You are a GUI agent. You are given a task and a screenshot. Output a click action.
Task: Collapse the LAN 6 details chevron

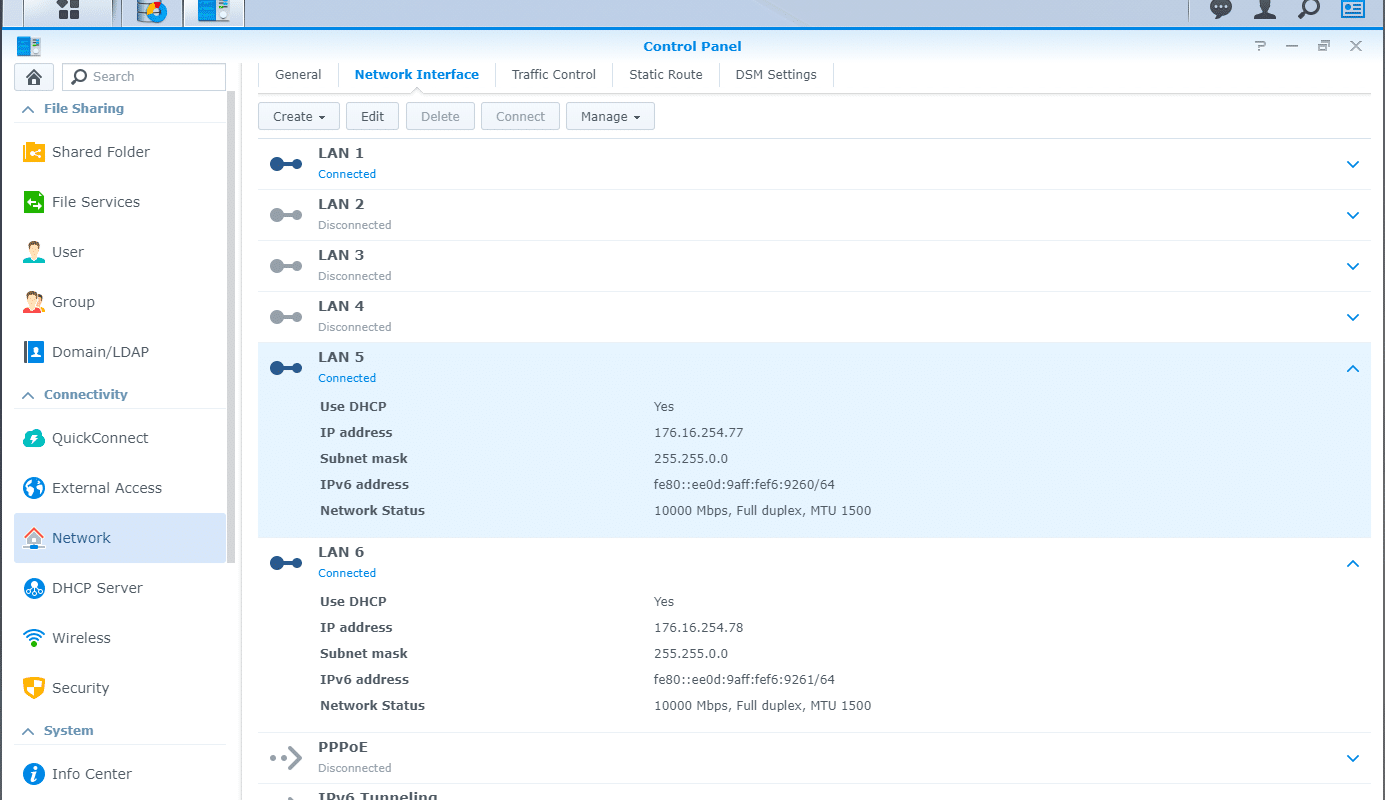point(1353,563)
